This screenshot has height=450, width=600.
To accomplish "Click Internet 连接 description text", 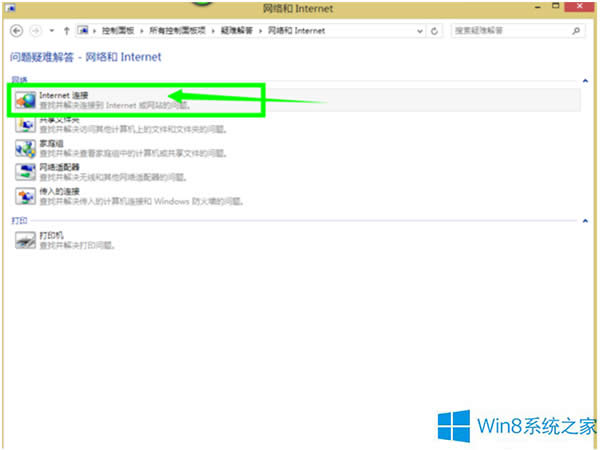I will pyautogui.click(x=115, y=105).
